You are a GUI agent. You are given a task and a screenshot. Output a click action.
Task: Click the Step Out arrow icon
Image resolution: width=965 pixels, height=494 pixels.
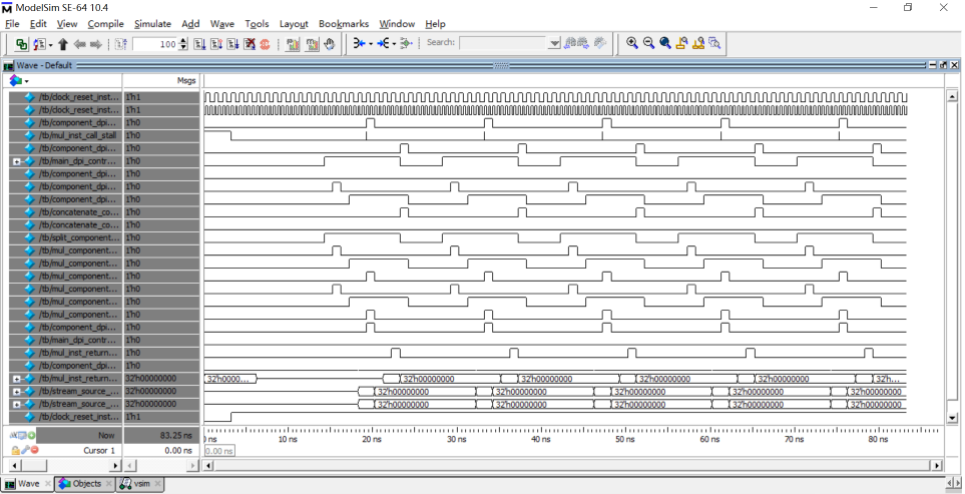point(405,43)
